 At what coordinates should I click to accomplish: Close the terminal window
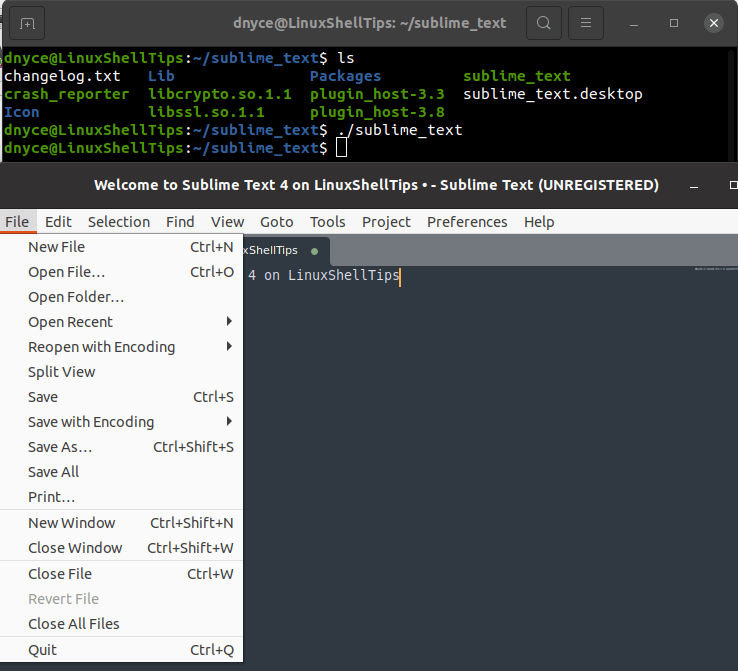tap(714, 23)
